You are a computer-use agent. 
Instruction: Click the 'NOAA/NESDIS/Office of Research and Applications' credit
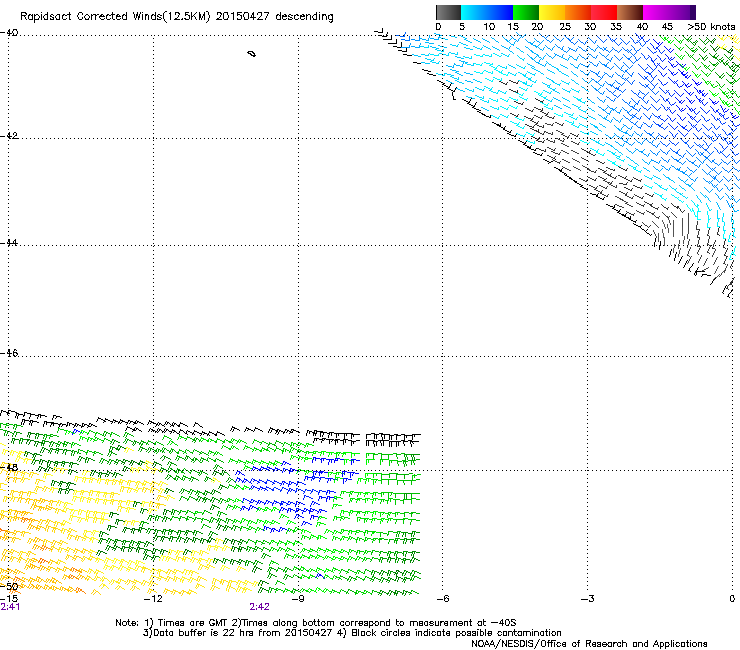tap(589, 644)
